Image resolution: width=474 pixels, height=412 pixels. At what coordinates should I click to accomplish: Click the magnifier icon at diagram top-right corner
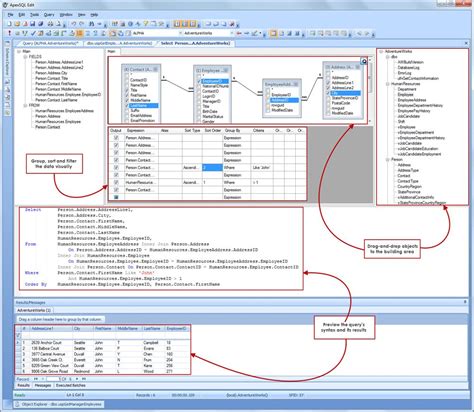(x=364, y=61)
